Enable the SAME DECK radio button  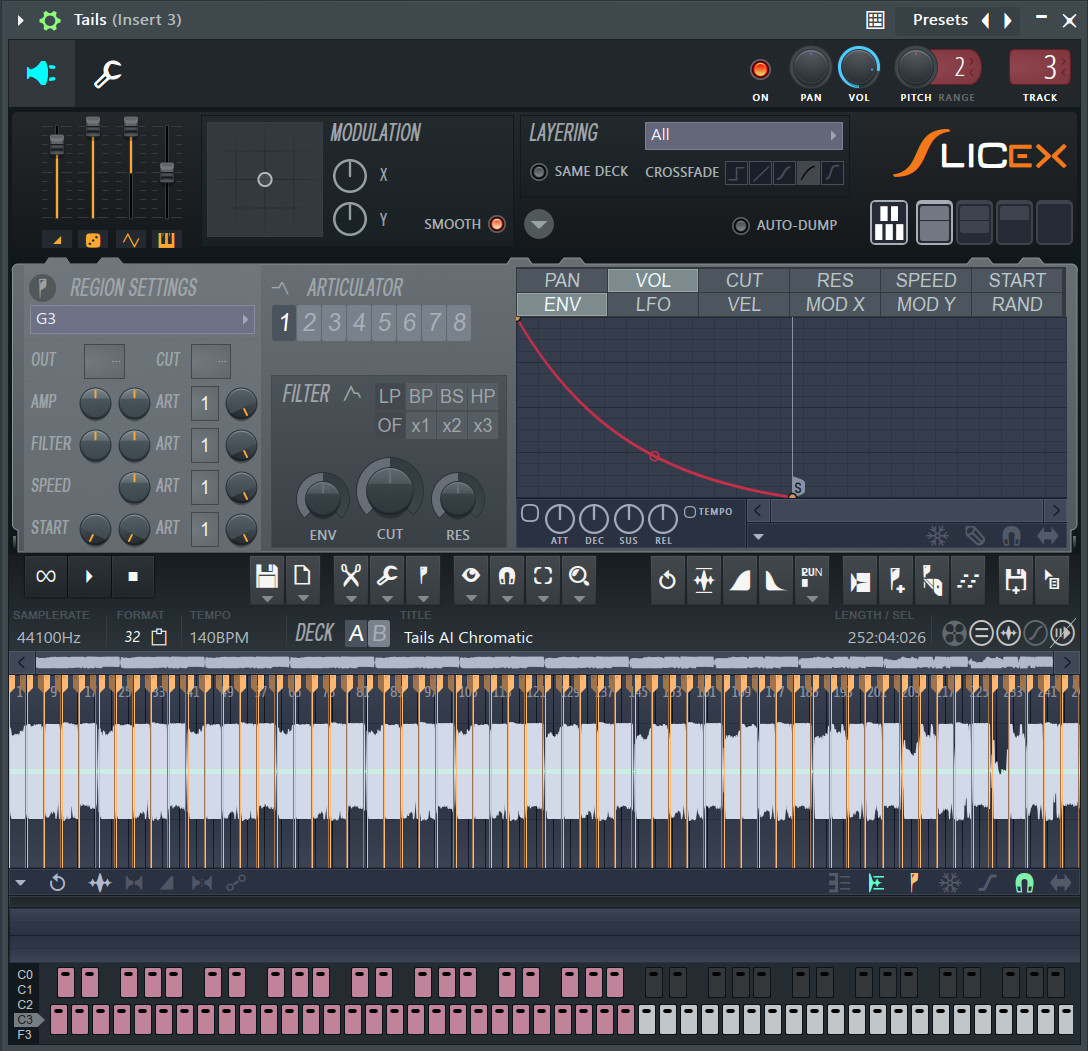tap(538, 171)
